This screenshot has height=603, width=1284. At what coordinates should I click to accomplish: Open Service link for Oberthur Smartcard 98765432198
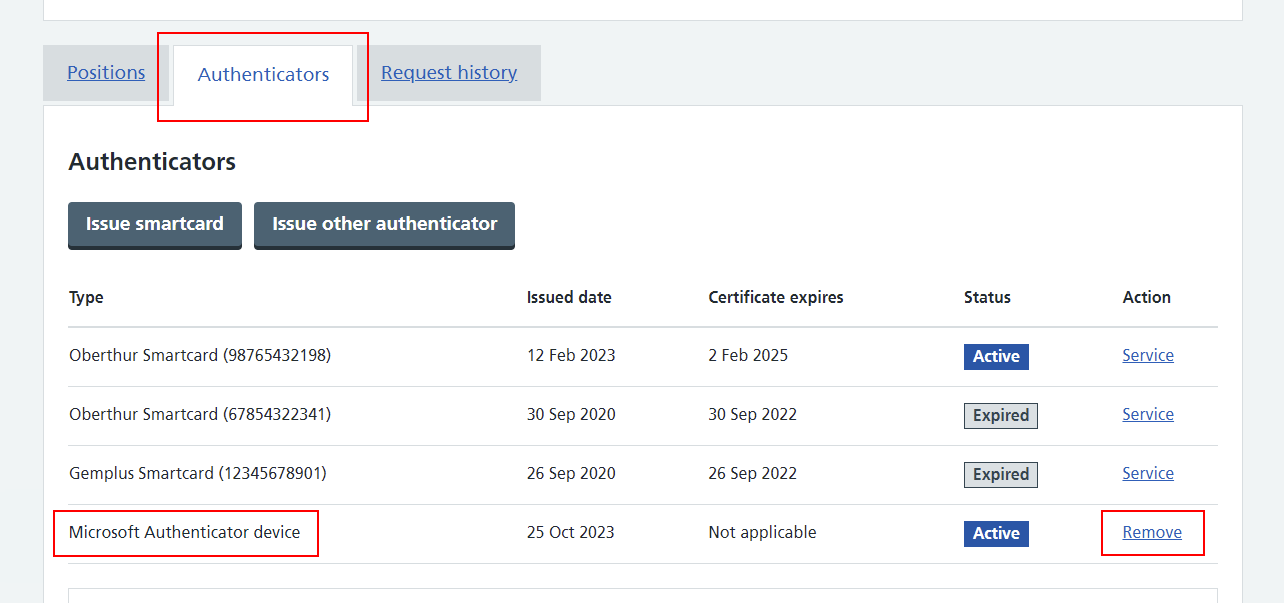(x=1148, y=356)
